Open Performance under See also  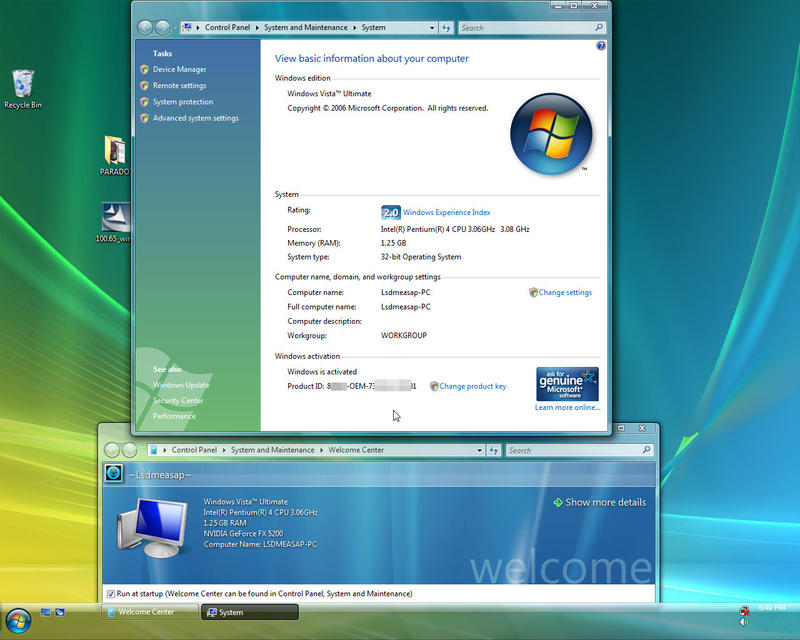tap(174, 416)
